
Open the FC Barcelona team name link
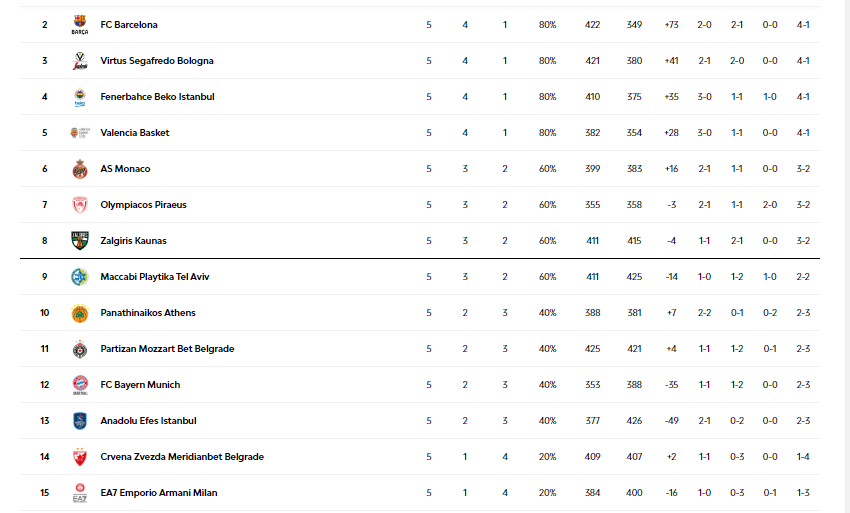pyautogui.click(x=129, y=25)
